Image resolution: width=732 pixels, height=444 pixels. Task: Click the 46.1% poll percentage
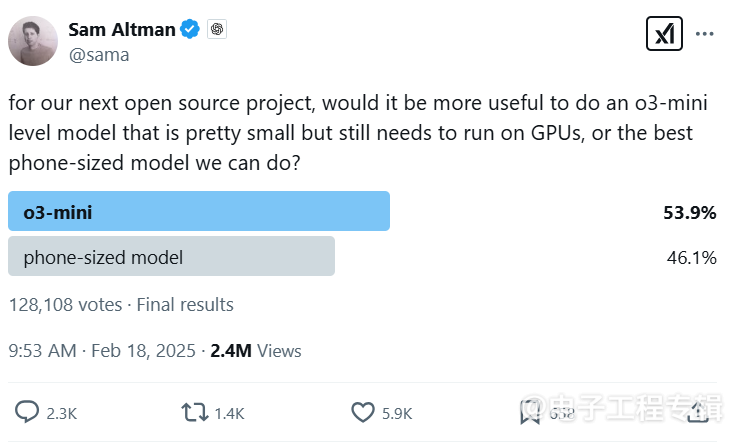pyautogui.click(x=691, y=257)
